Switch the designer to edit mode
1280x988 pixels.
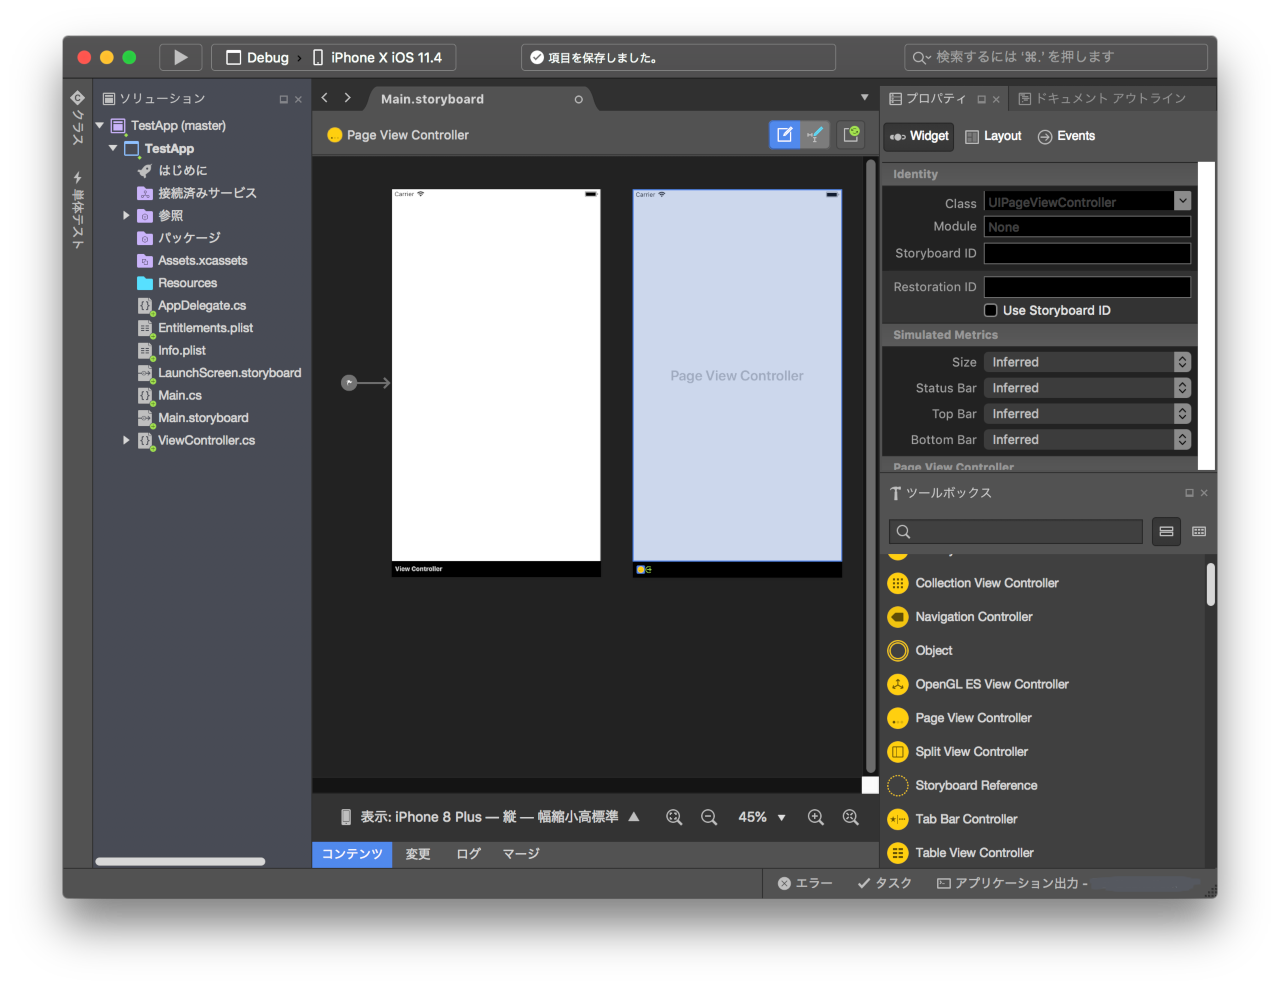pyautogui.click(x=784, y=134)
